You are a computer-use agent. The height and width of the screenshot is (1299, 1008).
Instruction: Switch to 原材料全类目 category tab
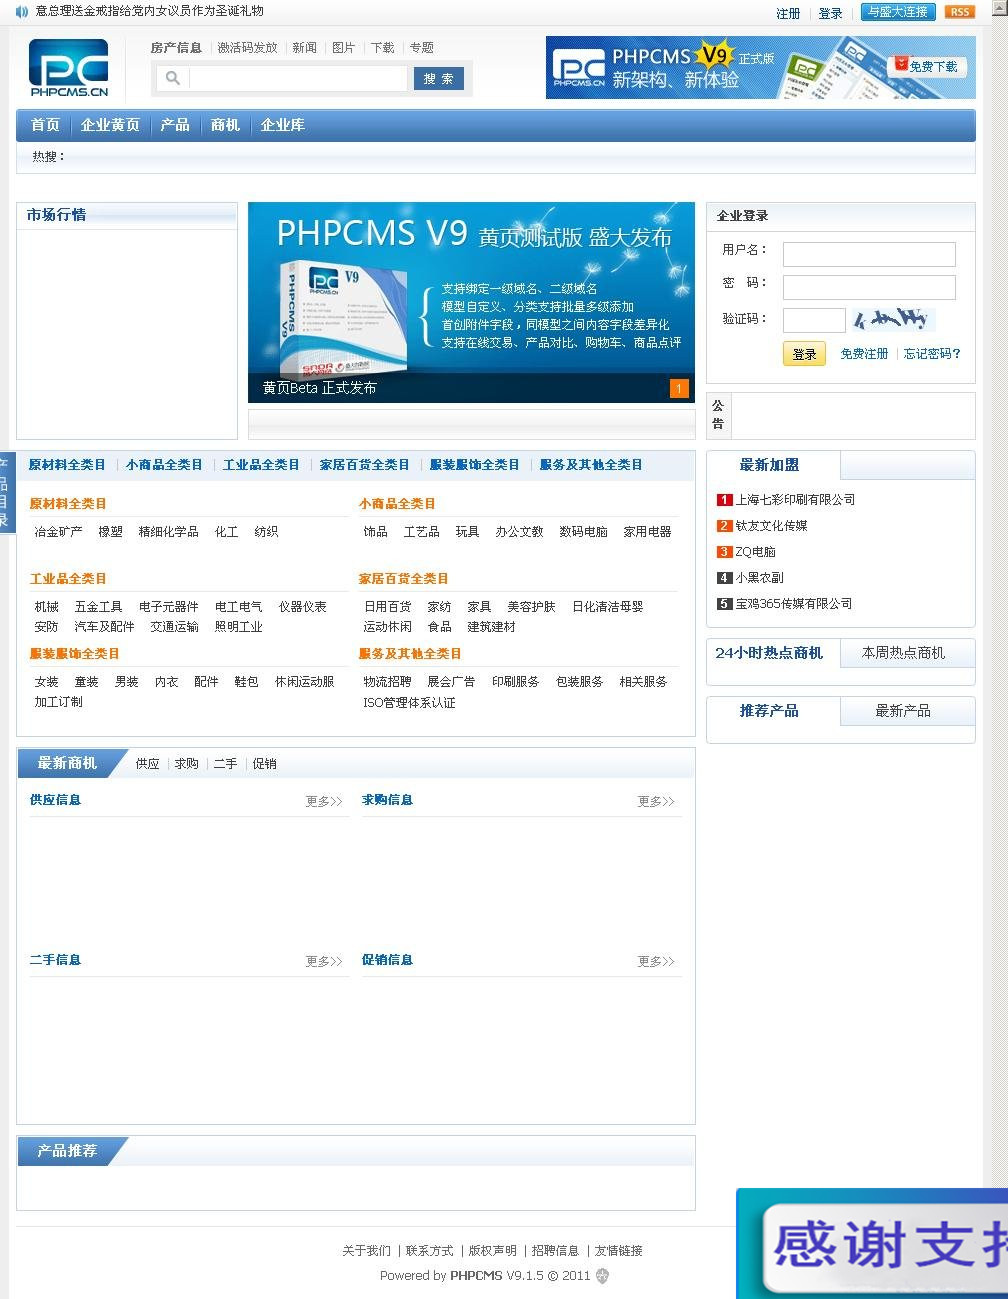67,465
